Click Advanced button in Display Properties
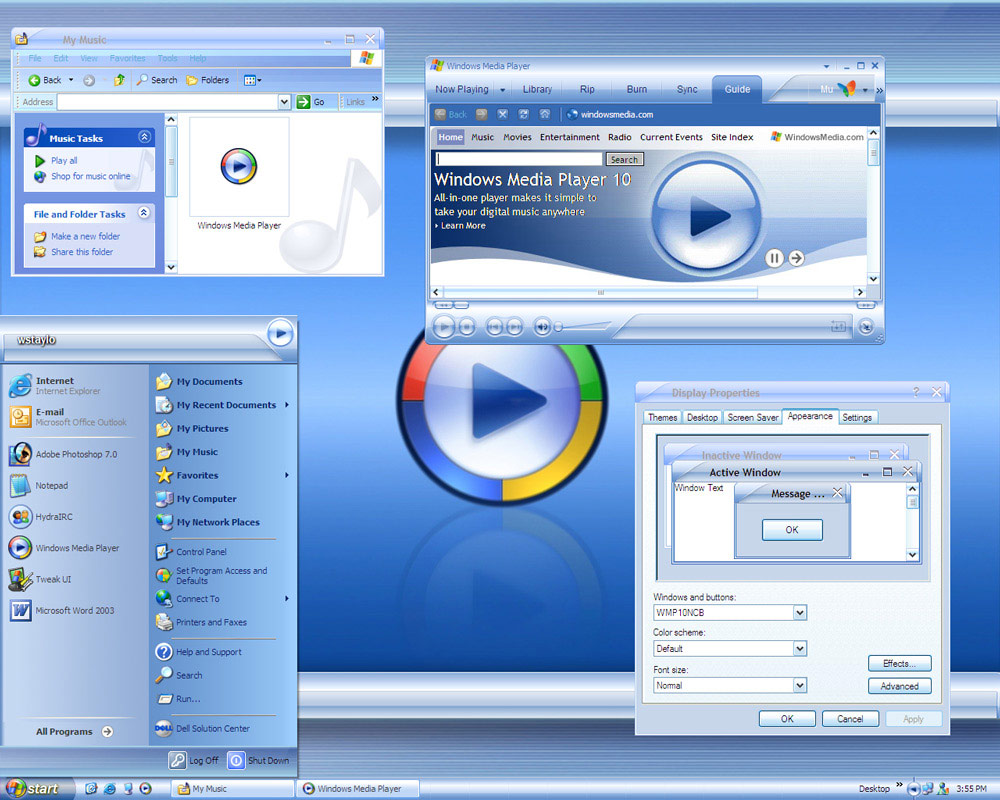1000x800 pixels. pos(899,686)
